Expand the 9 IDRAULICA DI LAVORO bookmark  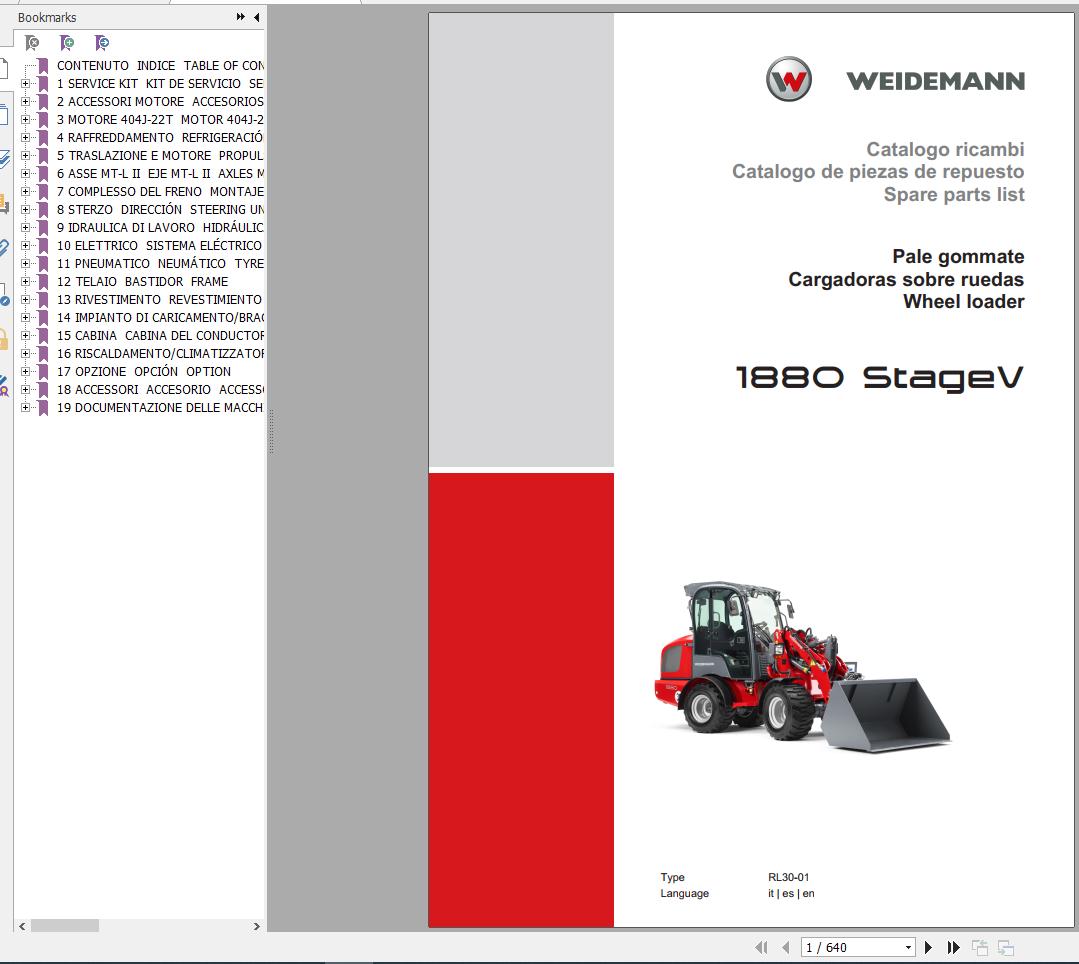25,227
